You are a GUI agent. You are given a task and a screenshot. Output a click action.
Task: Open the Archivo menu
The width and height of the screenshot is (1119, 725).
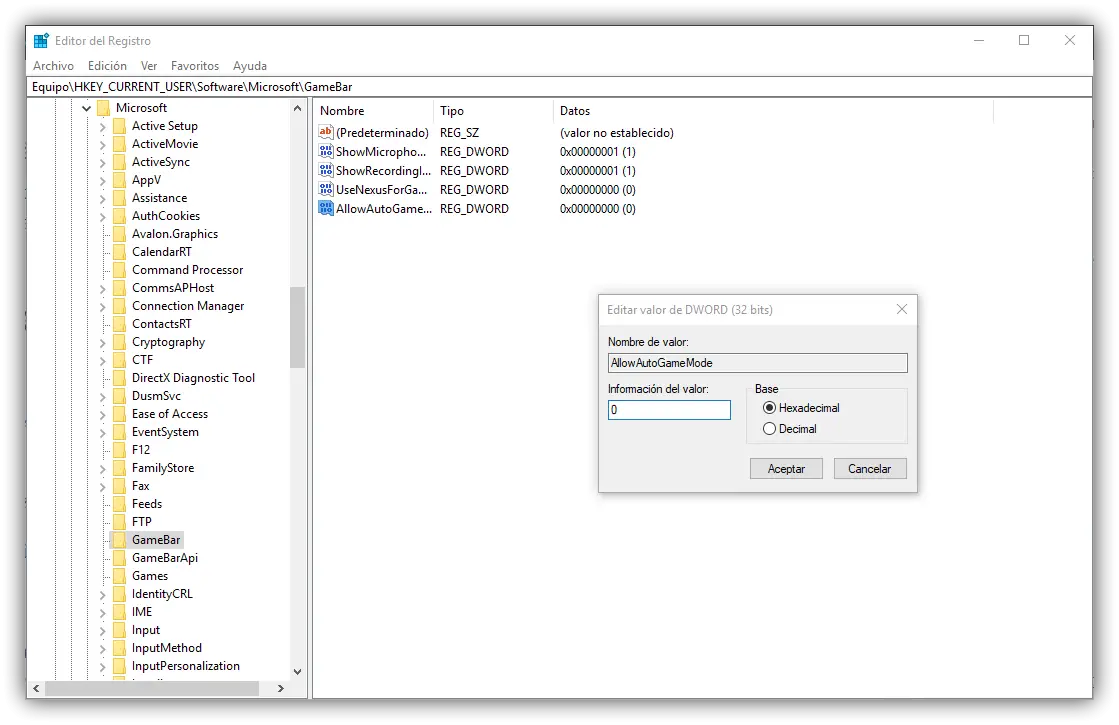click(x=54, y=66)
